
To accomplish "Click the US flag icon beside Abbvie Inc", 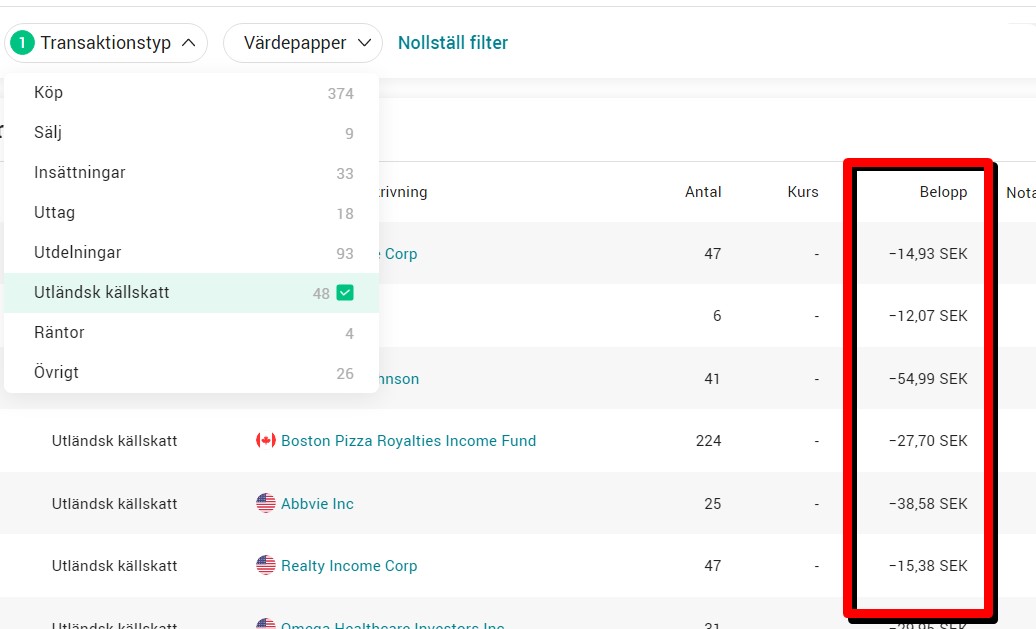I will point(266,503).
